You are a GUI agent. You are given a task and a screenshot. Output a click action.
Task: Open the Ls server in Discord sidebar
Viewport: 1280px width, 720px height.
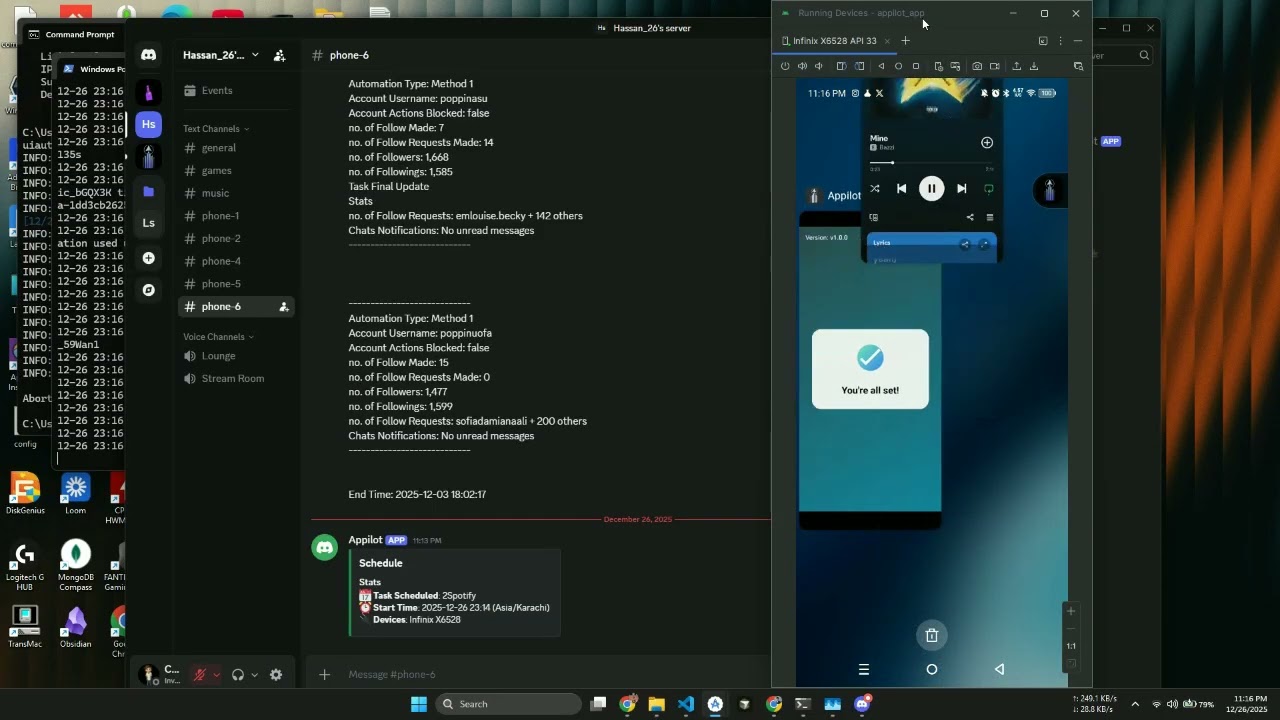tap(149, 223)
